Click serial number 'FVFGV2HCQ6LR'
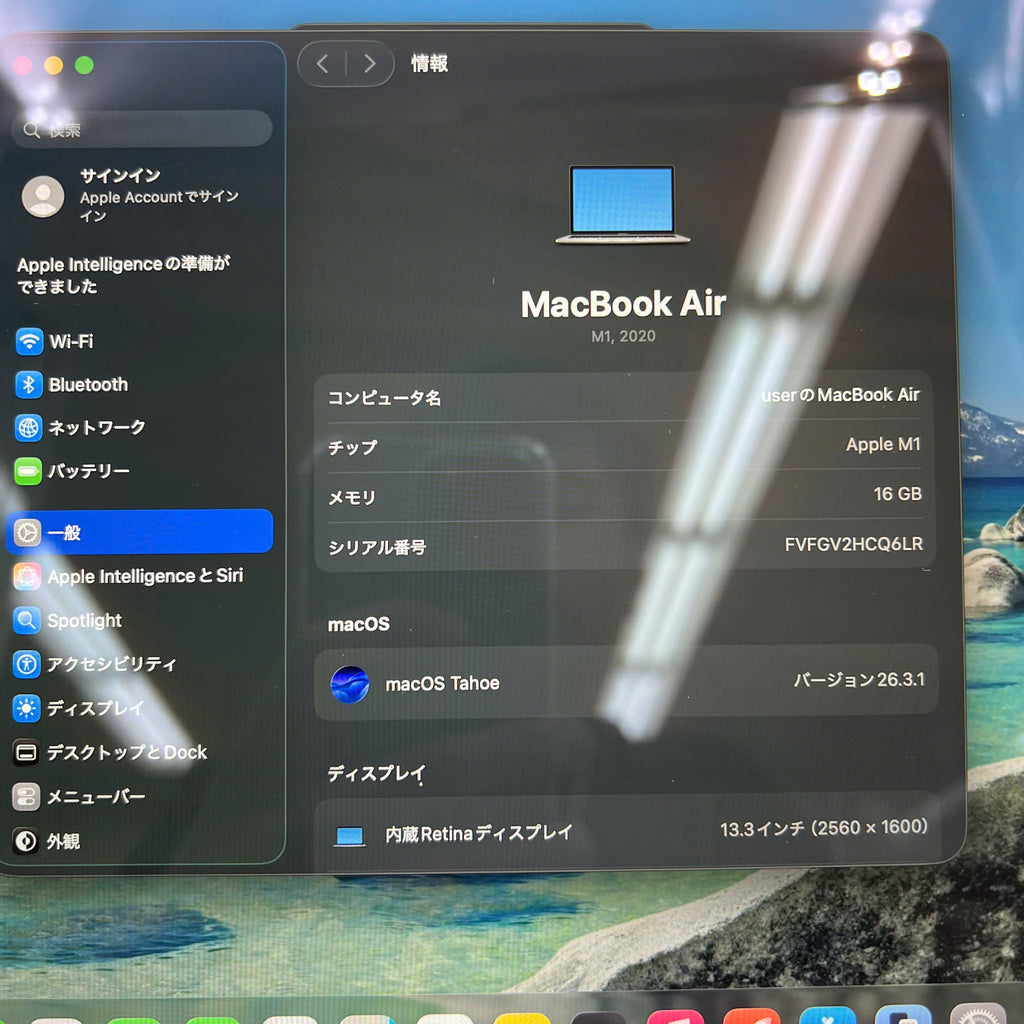The image size is (1024, 1024). pyautogui.click(x=854, y=544)
